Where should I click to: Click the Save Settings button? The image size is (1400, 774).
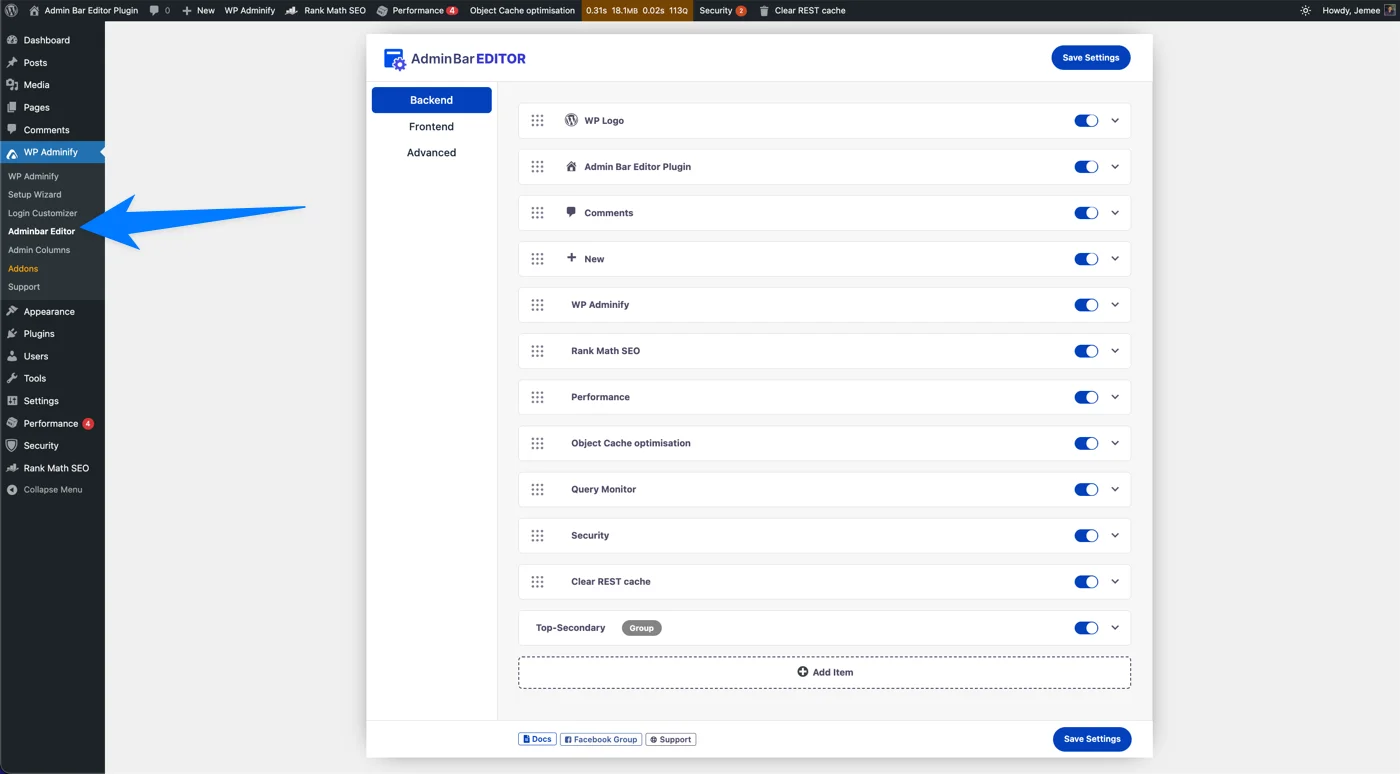pos(1090,57)
